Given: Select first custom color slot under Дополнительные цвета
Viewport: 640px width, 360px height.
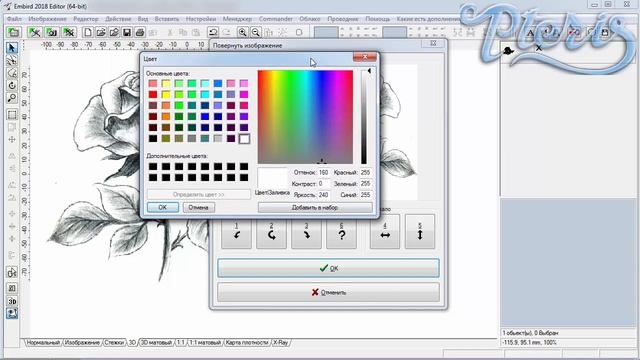Looking at the screenshot, I should (153, 166).
